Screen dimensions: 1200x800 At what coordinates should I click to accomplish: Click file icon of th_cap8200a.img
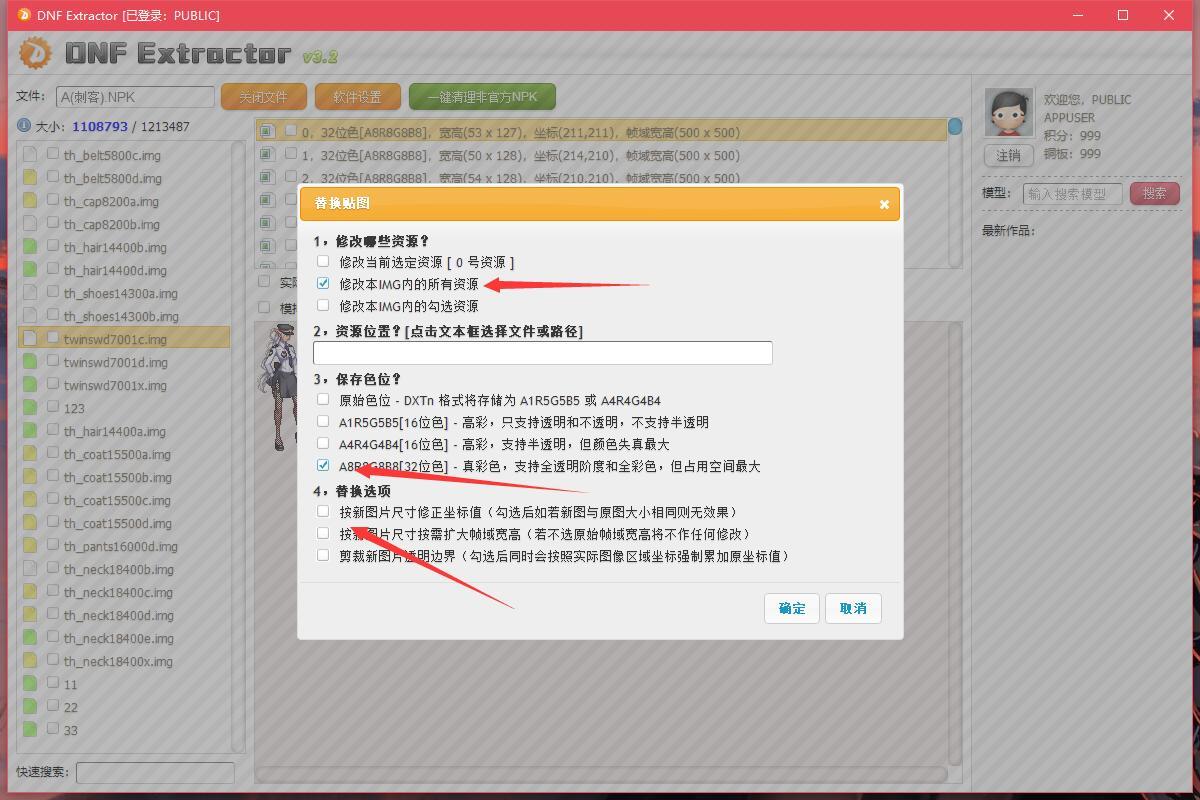click(30, 201)
